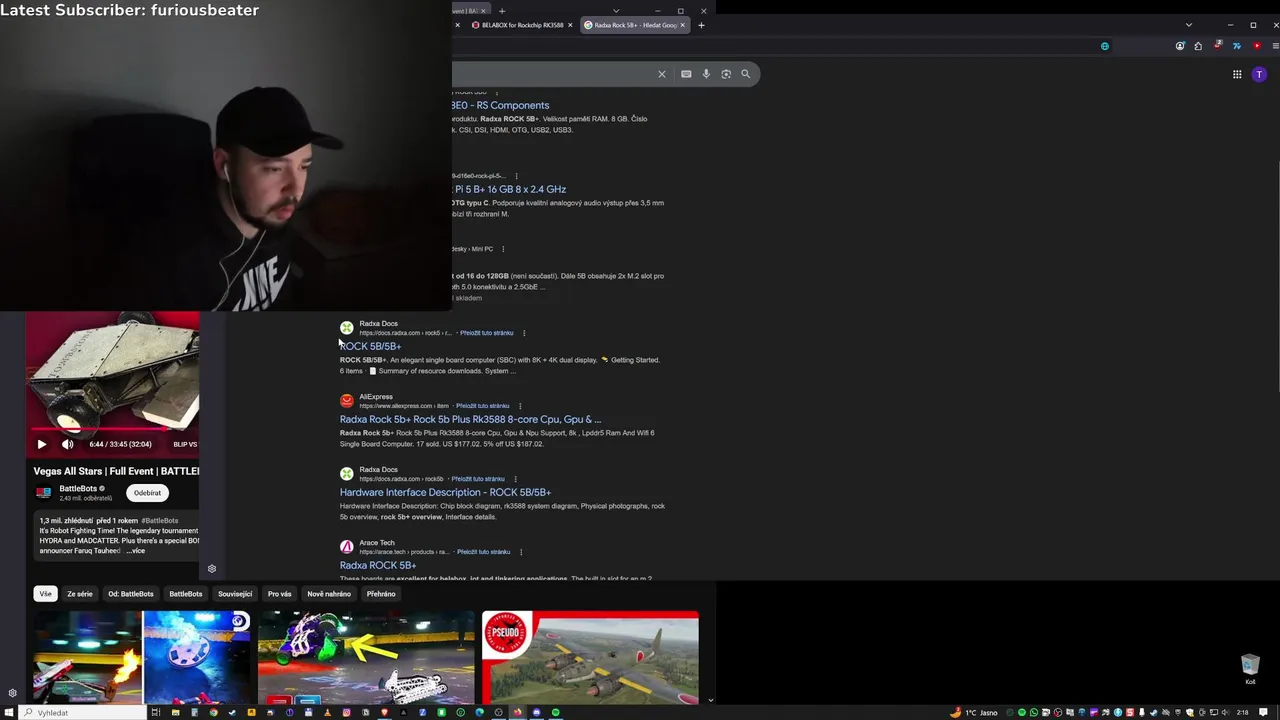Open options for Arace Tech result
The image size is (1280, 720).
pos(521,552)
